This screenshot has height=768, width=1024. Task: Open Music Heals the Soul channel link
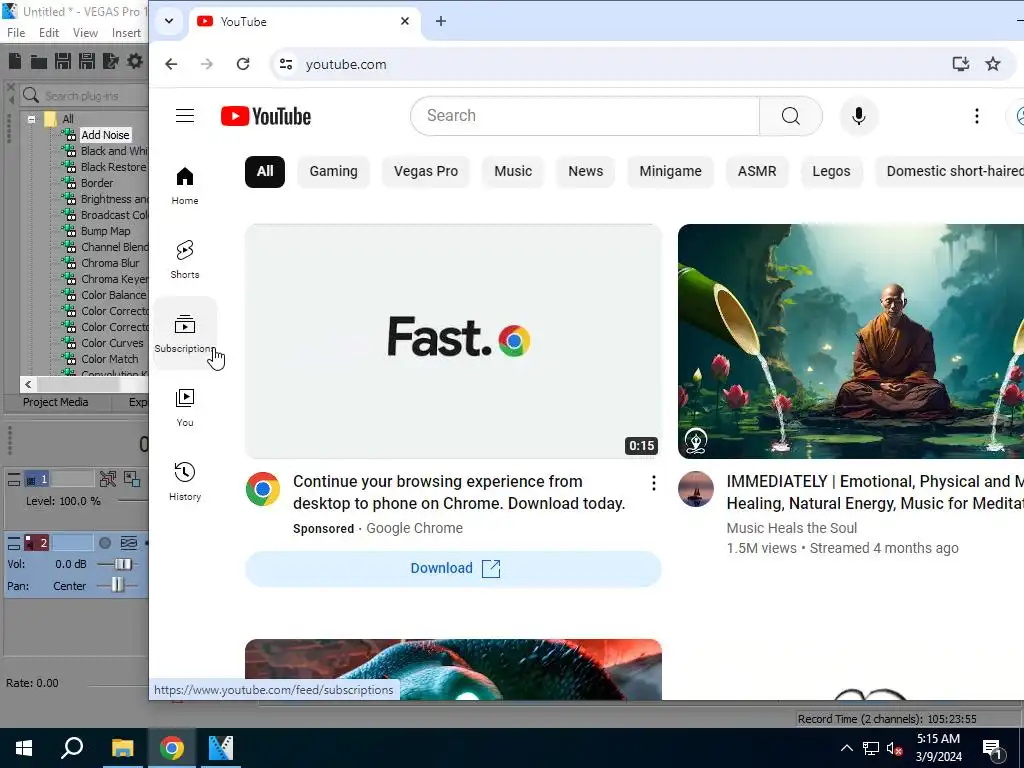792,528
